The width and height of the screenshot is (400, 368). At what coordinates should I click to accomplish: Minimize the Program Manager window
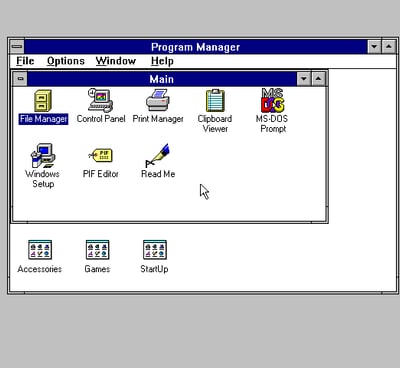pos(374,47)
